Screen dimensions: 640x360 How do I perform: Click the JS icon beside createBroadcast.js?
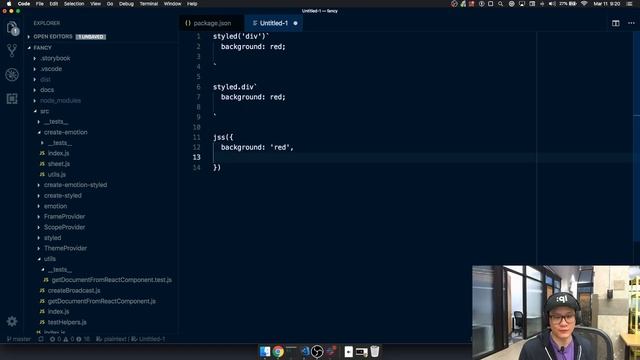[x=42, y=290]
